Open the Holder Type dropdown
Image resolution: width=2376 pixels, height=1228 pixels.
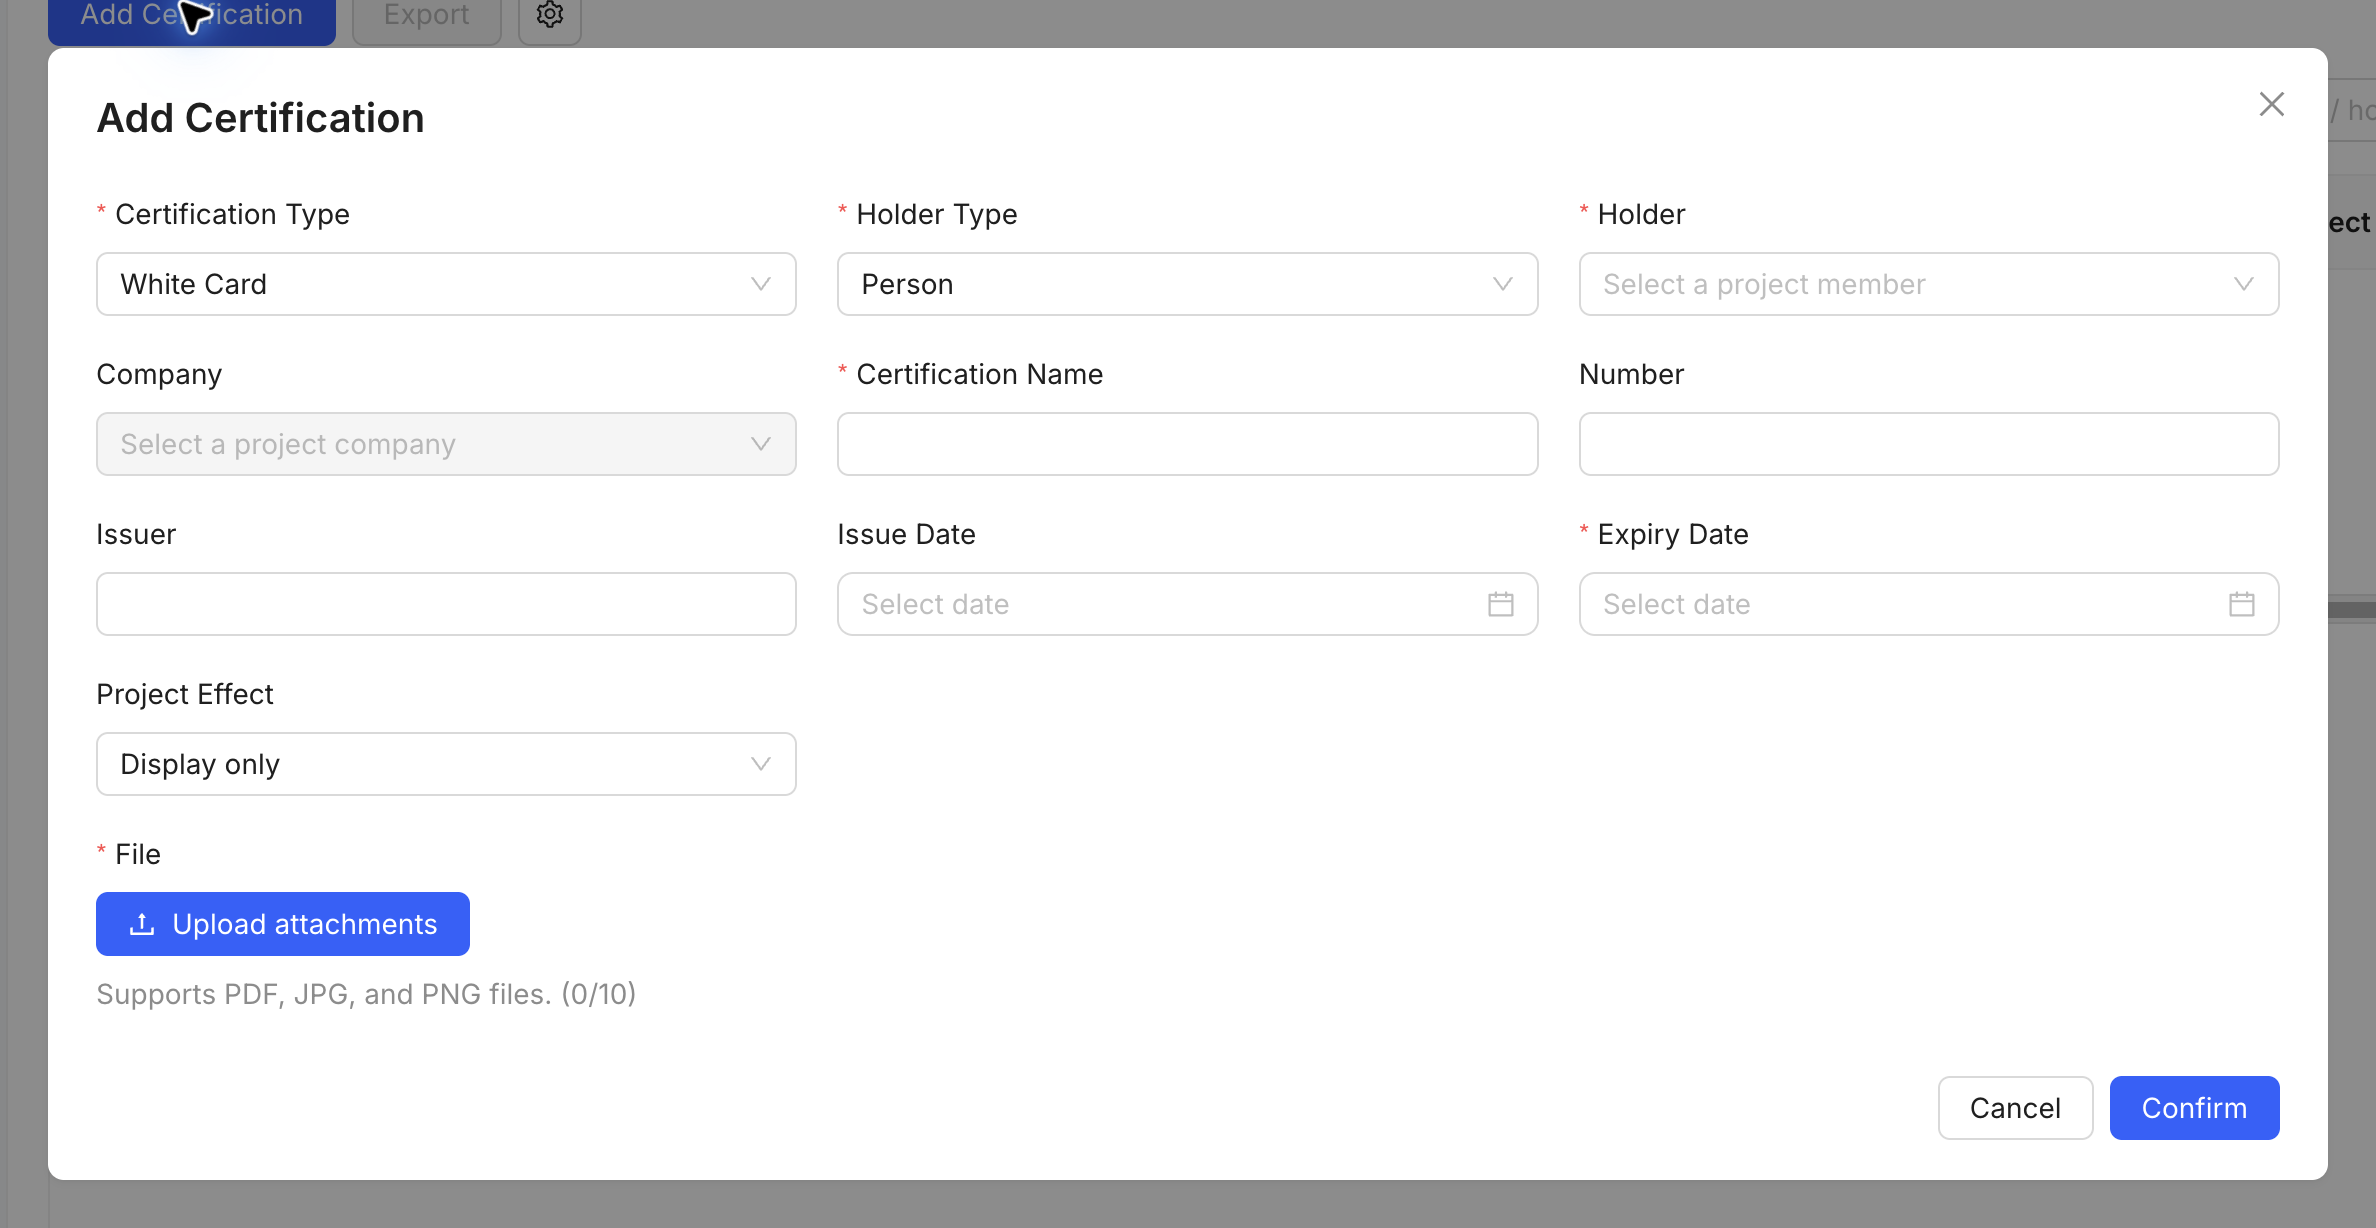[x=1187, y=284]
